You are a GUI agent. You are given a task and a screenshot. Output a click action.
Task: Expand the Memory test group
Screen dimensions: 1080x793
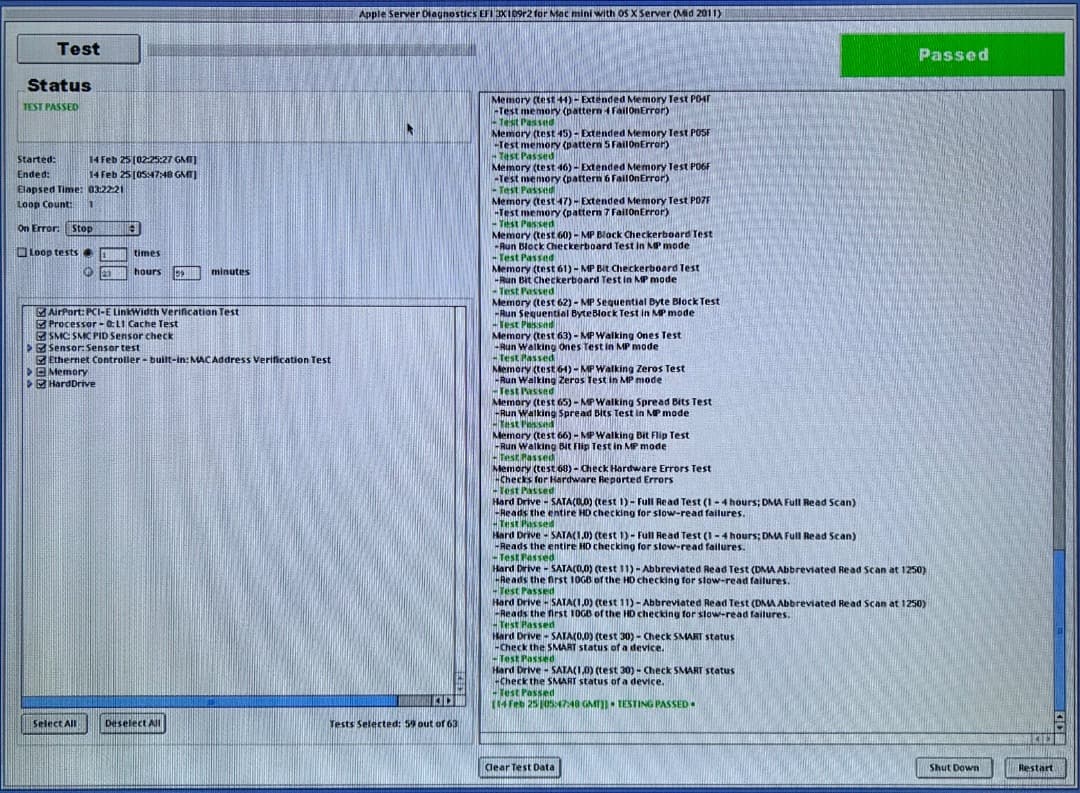(29, 371)
